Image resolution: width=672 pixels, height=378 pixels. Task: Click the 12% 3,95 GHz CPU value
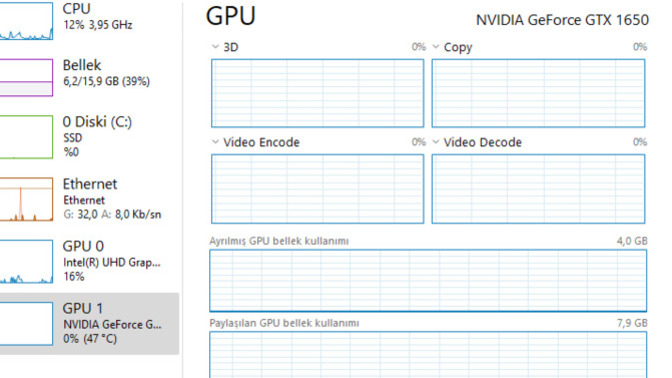pos(98,25)
